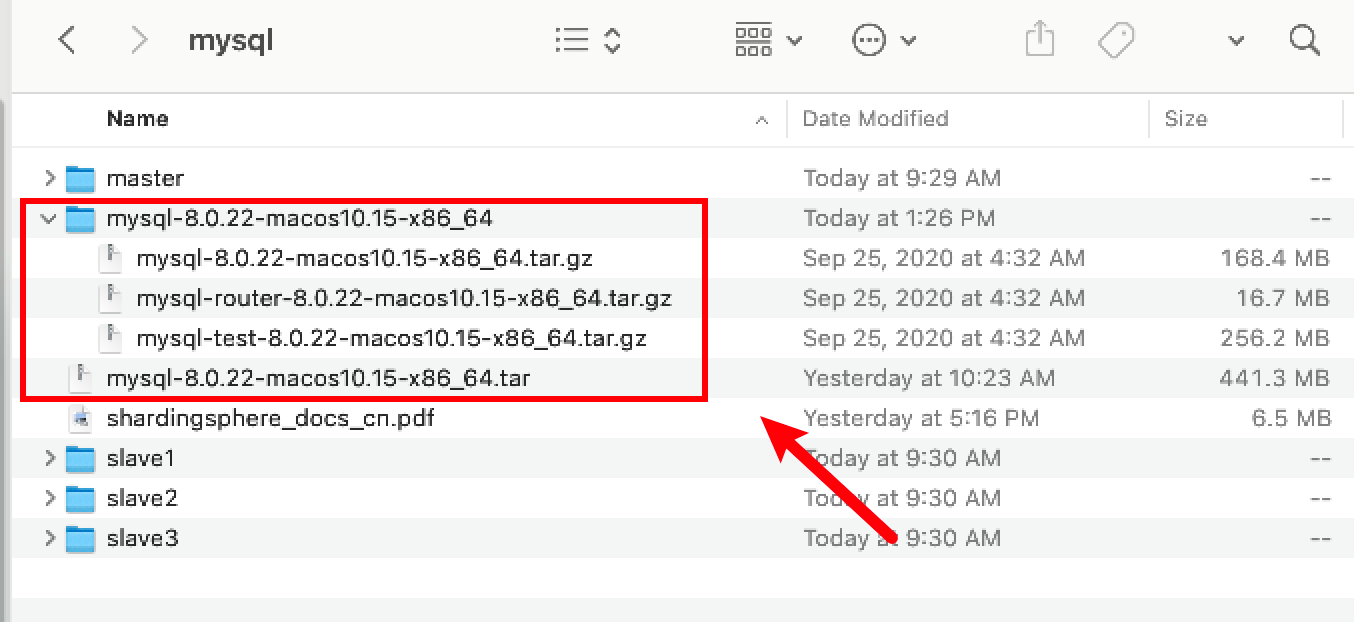
Task: Select mysql-router-8.0.22 tar.gz file
Action: (x=403, y=298)
